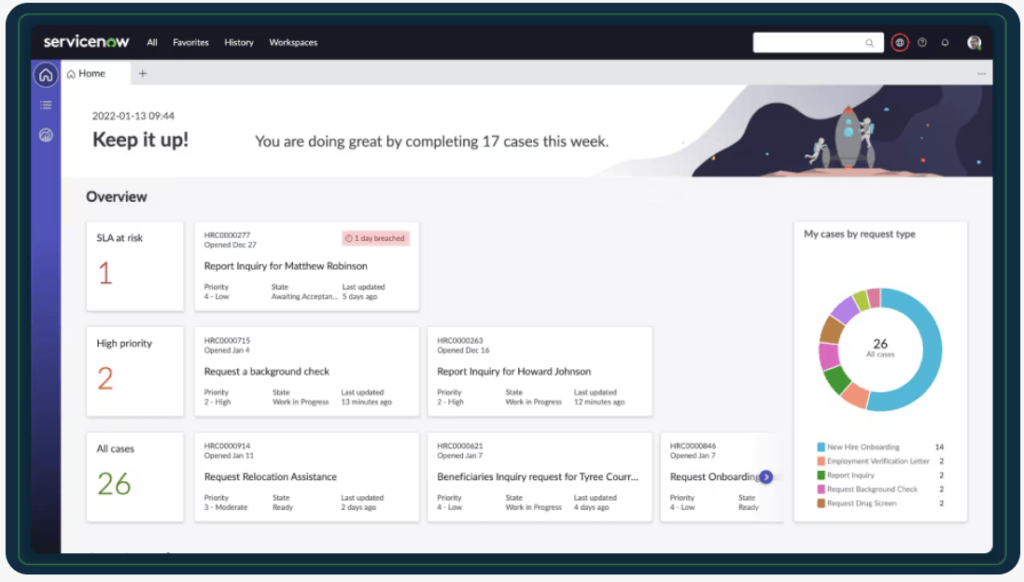
Task: Open the SLA at risk tile
Action: coord(135,266)
